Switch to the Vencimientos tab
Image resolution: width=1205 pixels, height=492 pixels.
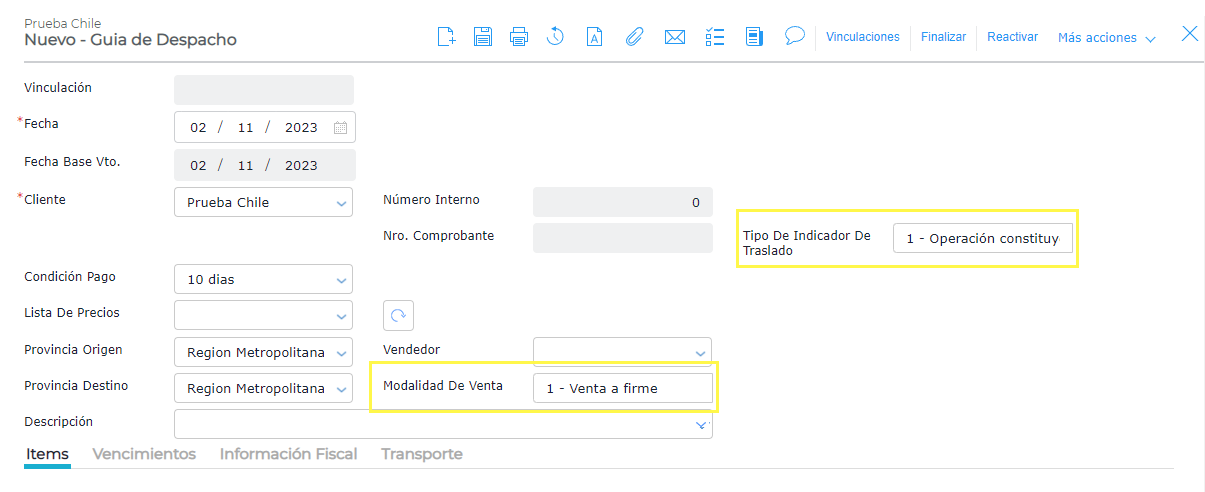click(144, 454)
